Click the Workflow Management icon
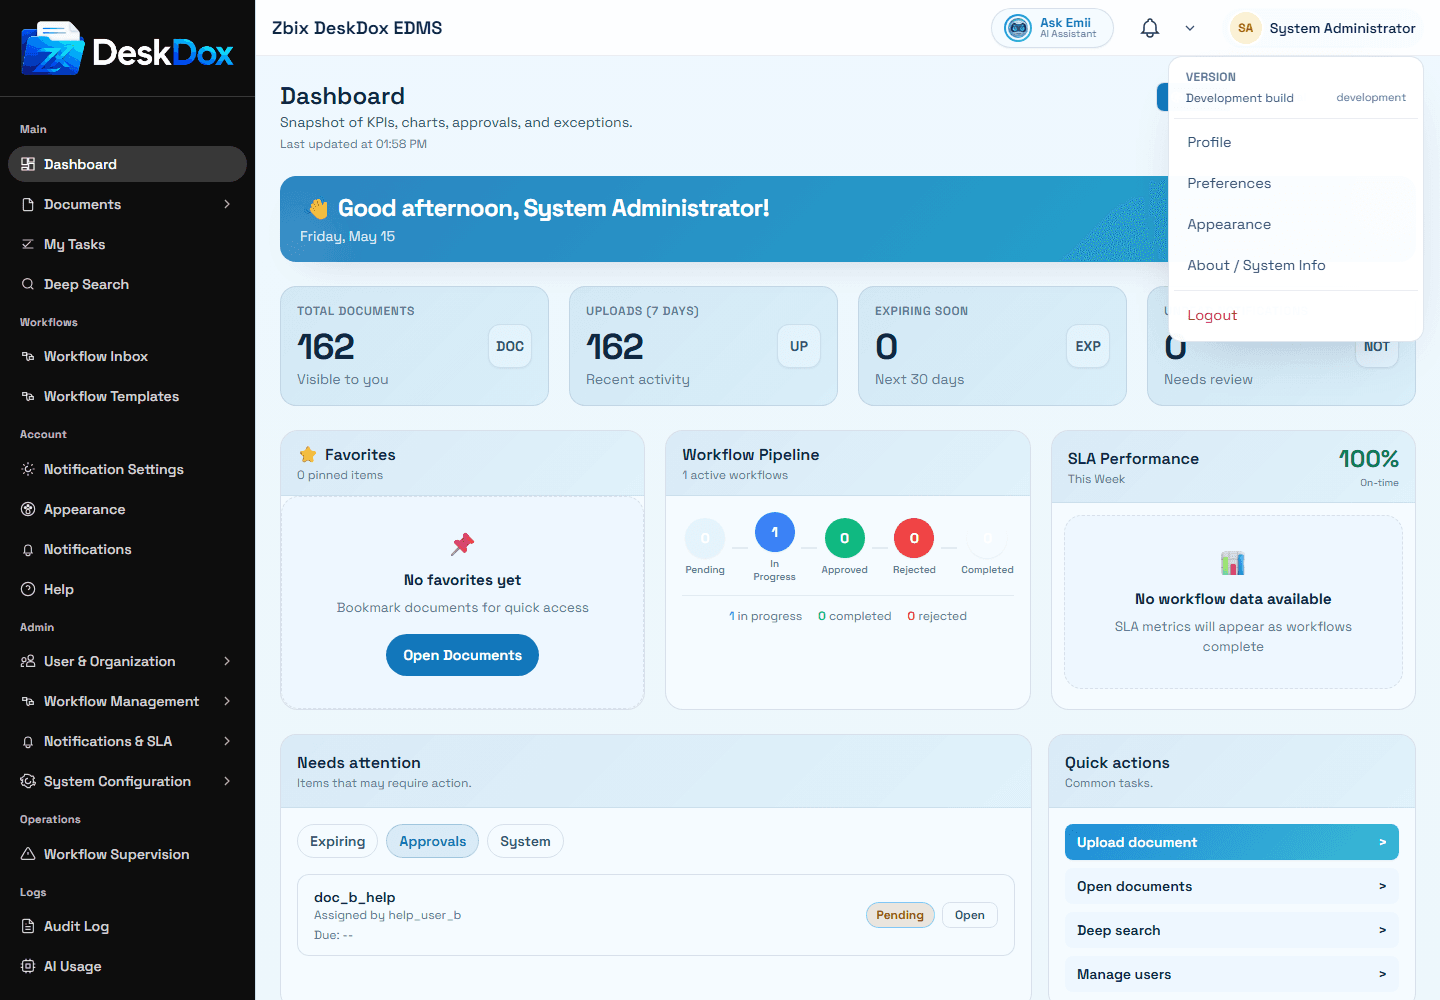 28,701
